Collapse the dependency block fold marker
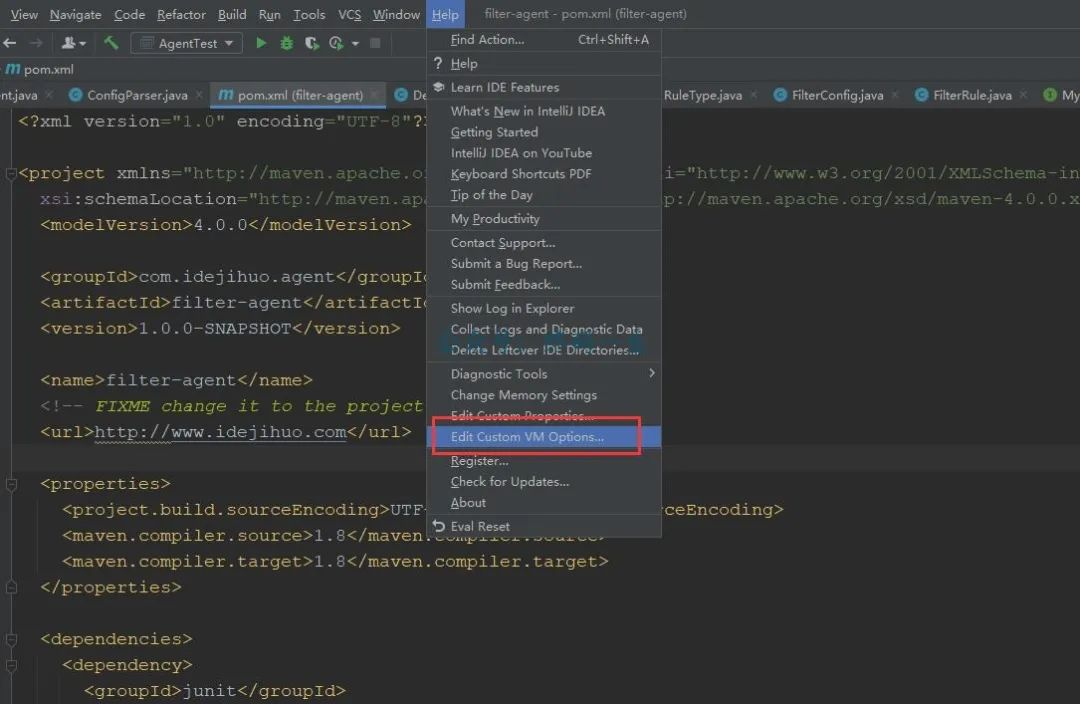This screenshot has width=1080, height=704. 11,665
